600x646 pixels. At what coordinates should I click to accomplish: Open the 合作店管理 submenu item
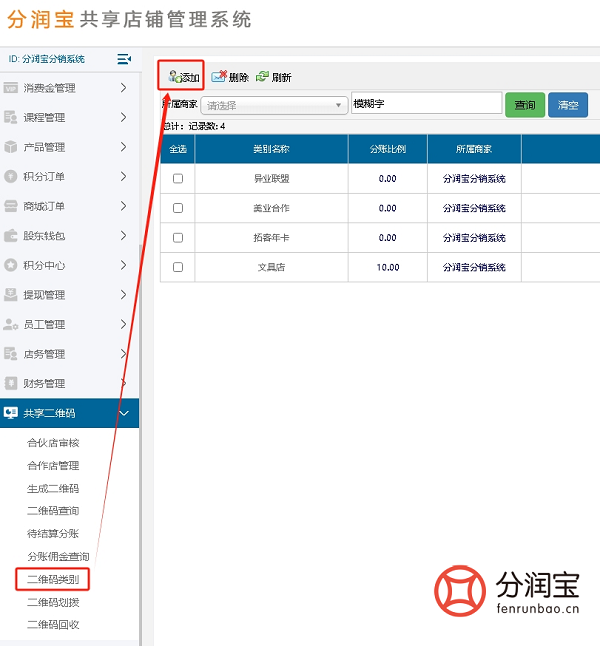coord(53,466)
